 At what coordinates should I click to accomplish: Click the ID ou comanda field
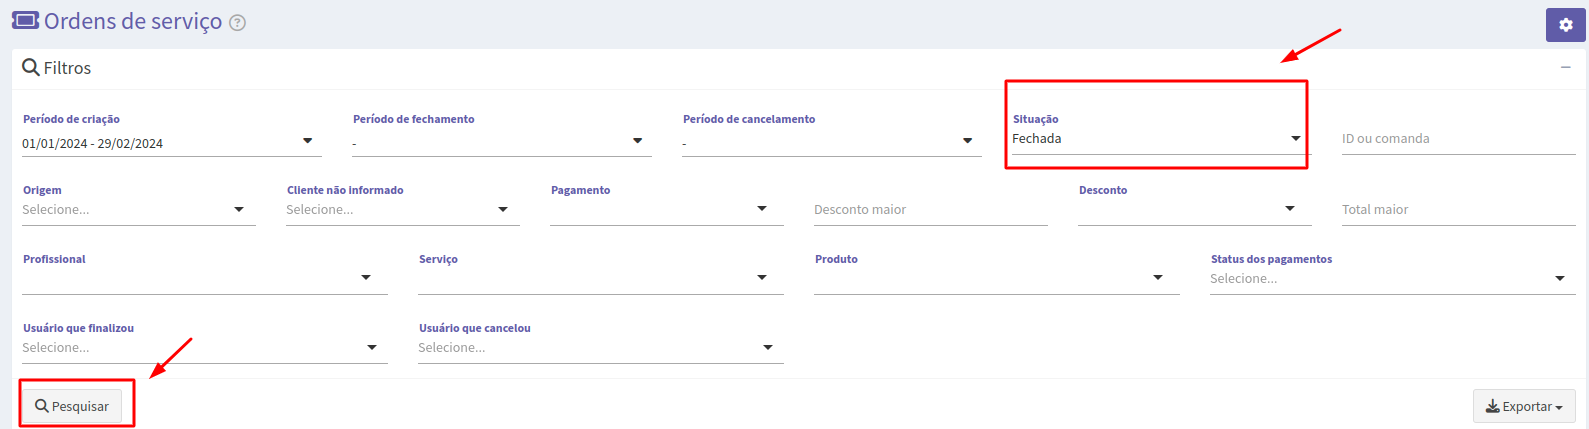coord(1459,139)
